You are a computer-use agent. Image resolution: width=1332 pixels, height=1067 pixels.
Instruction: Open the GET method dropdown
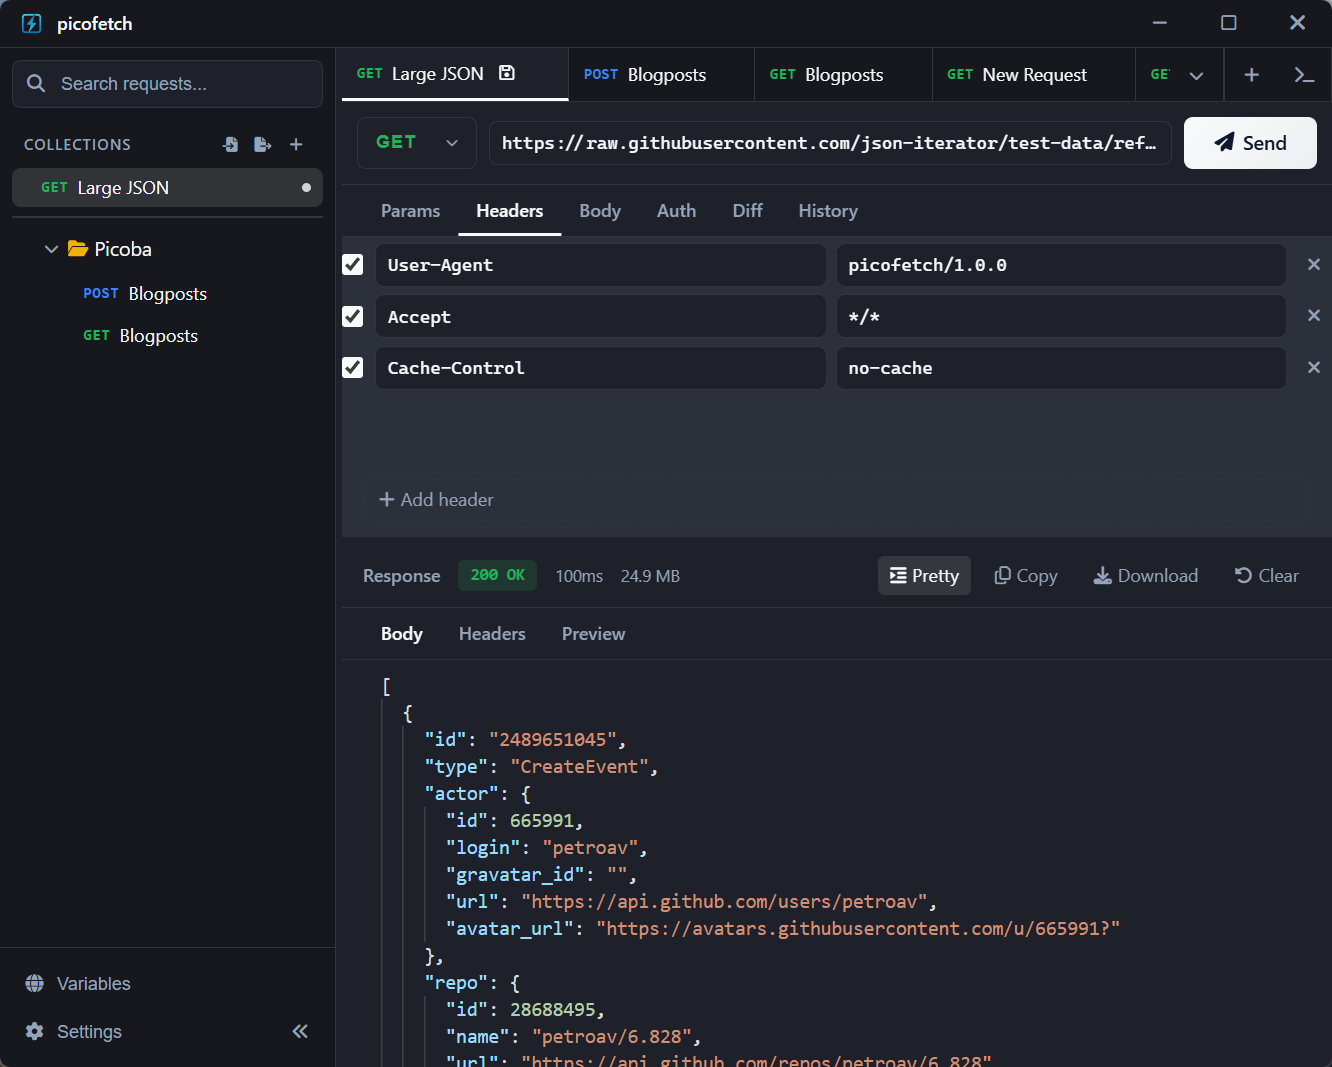pyautogui.click(x=417, y=143)
